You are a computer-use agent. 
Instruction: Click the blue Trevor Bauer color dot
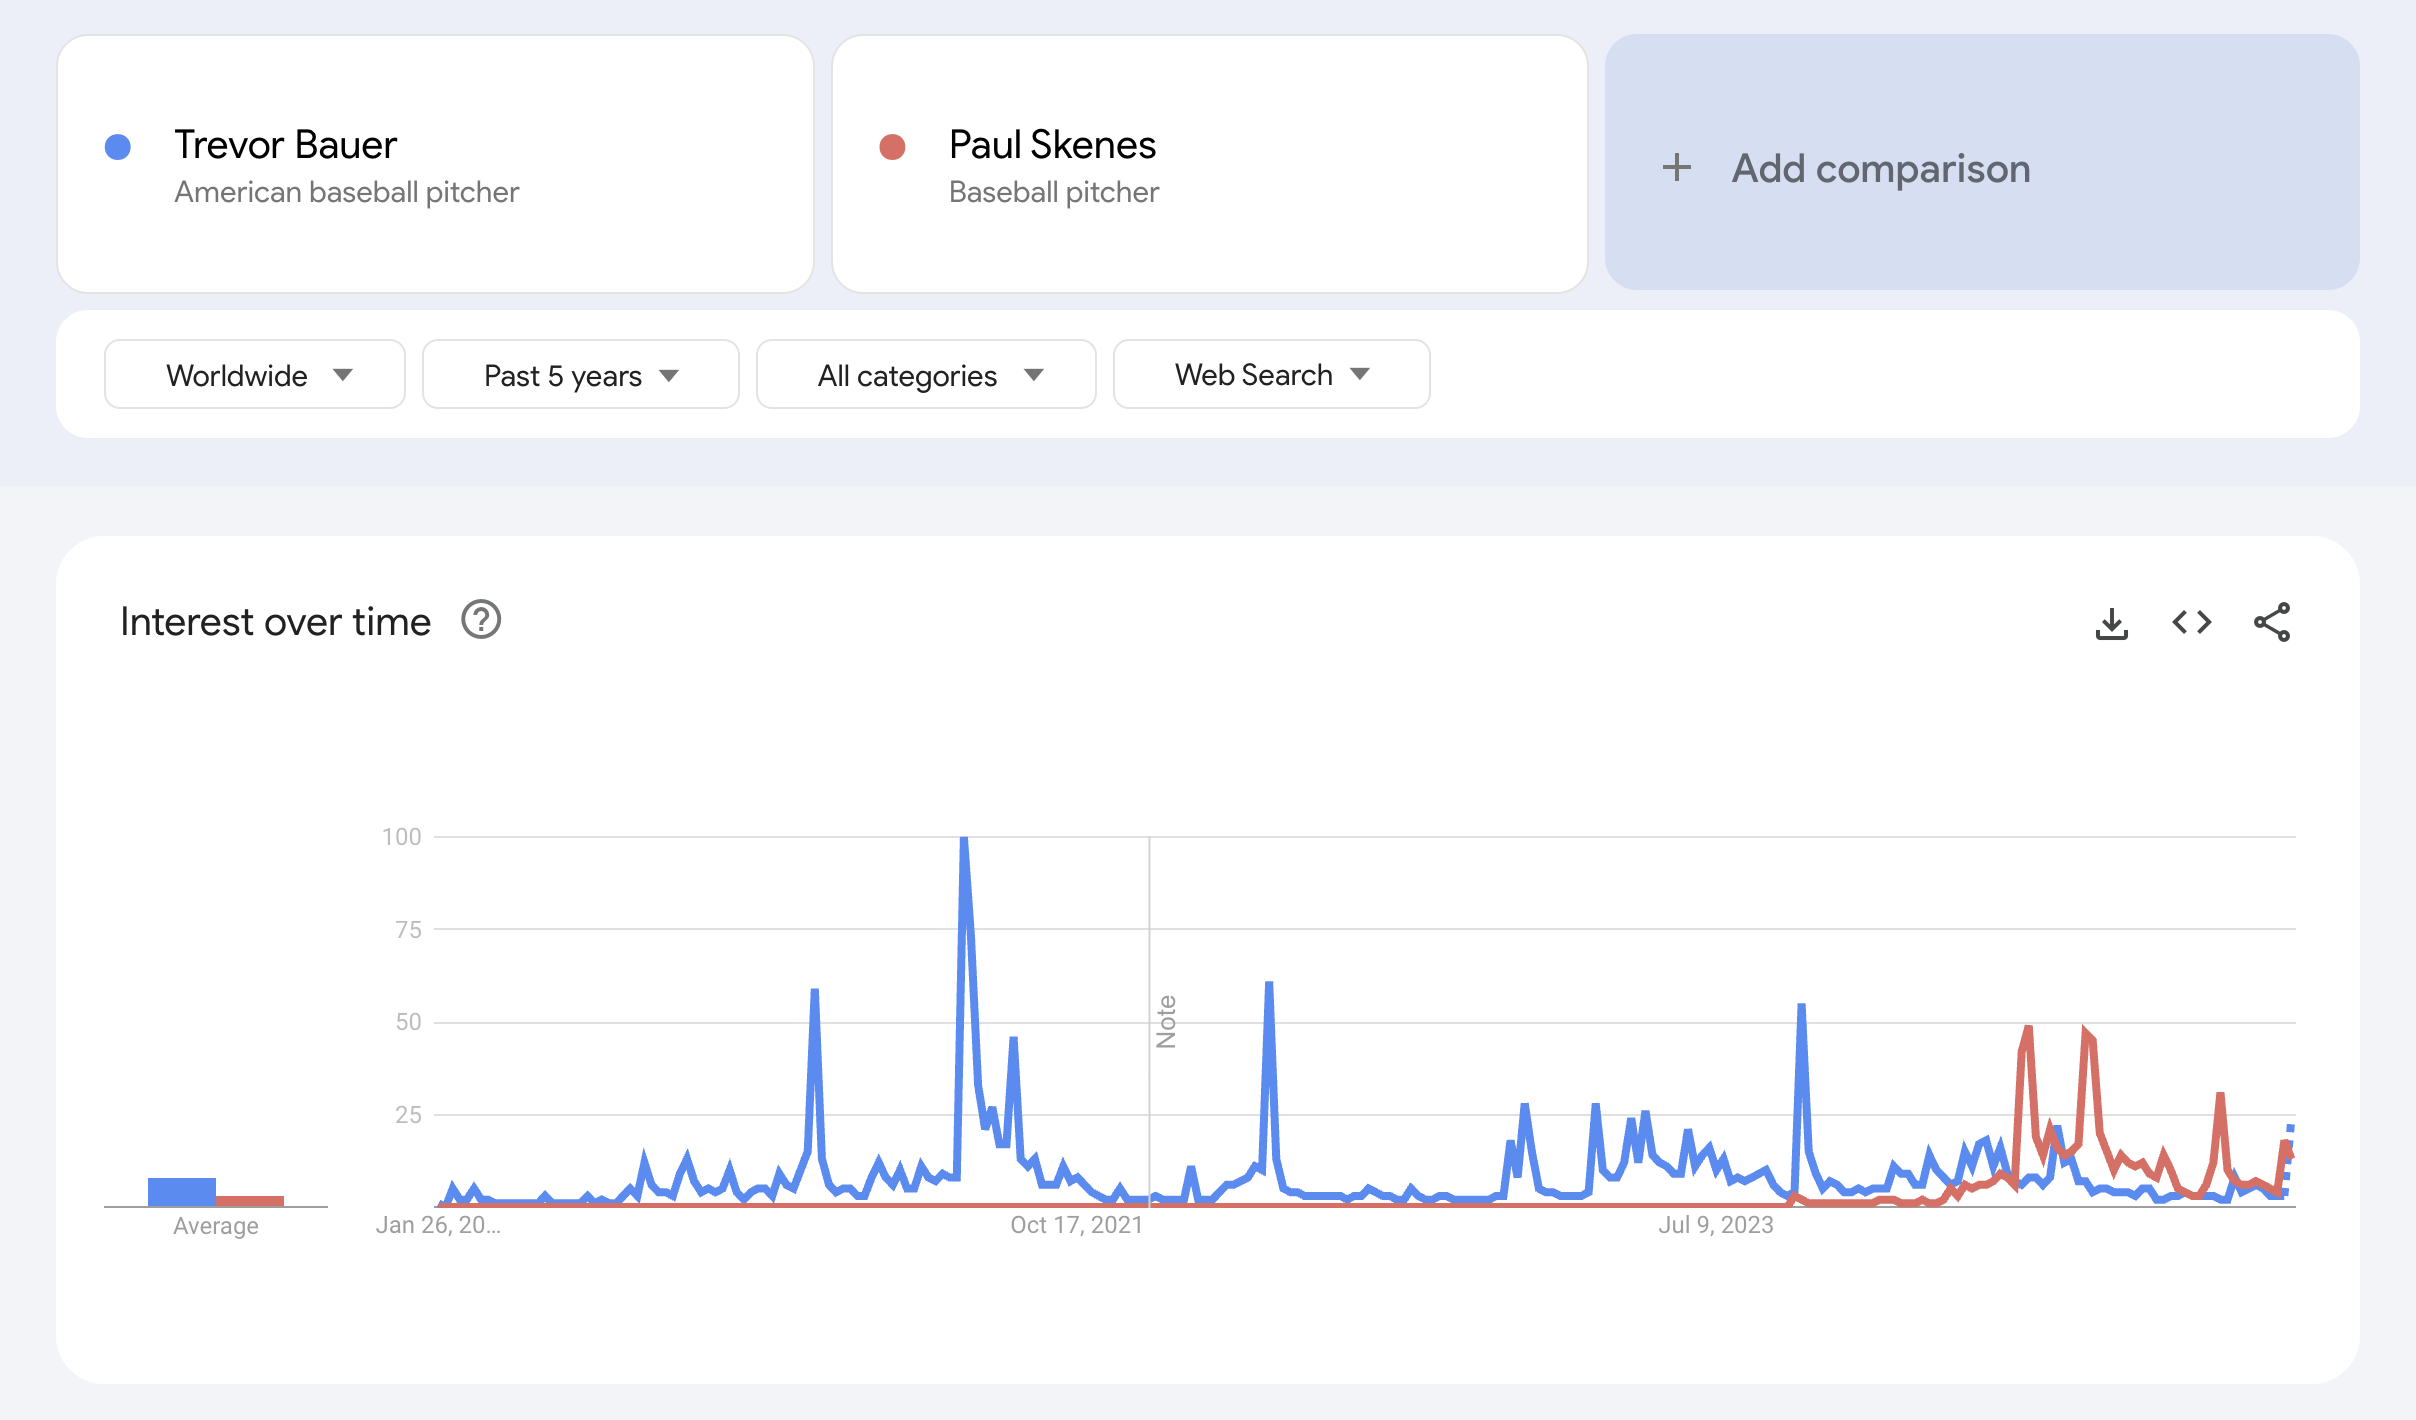[x=118, y=147]
